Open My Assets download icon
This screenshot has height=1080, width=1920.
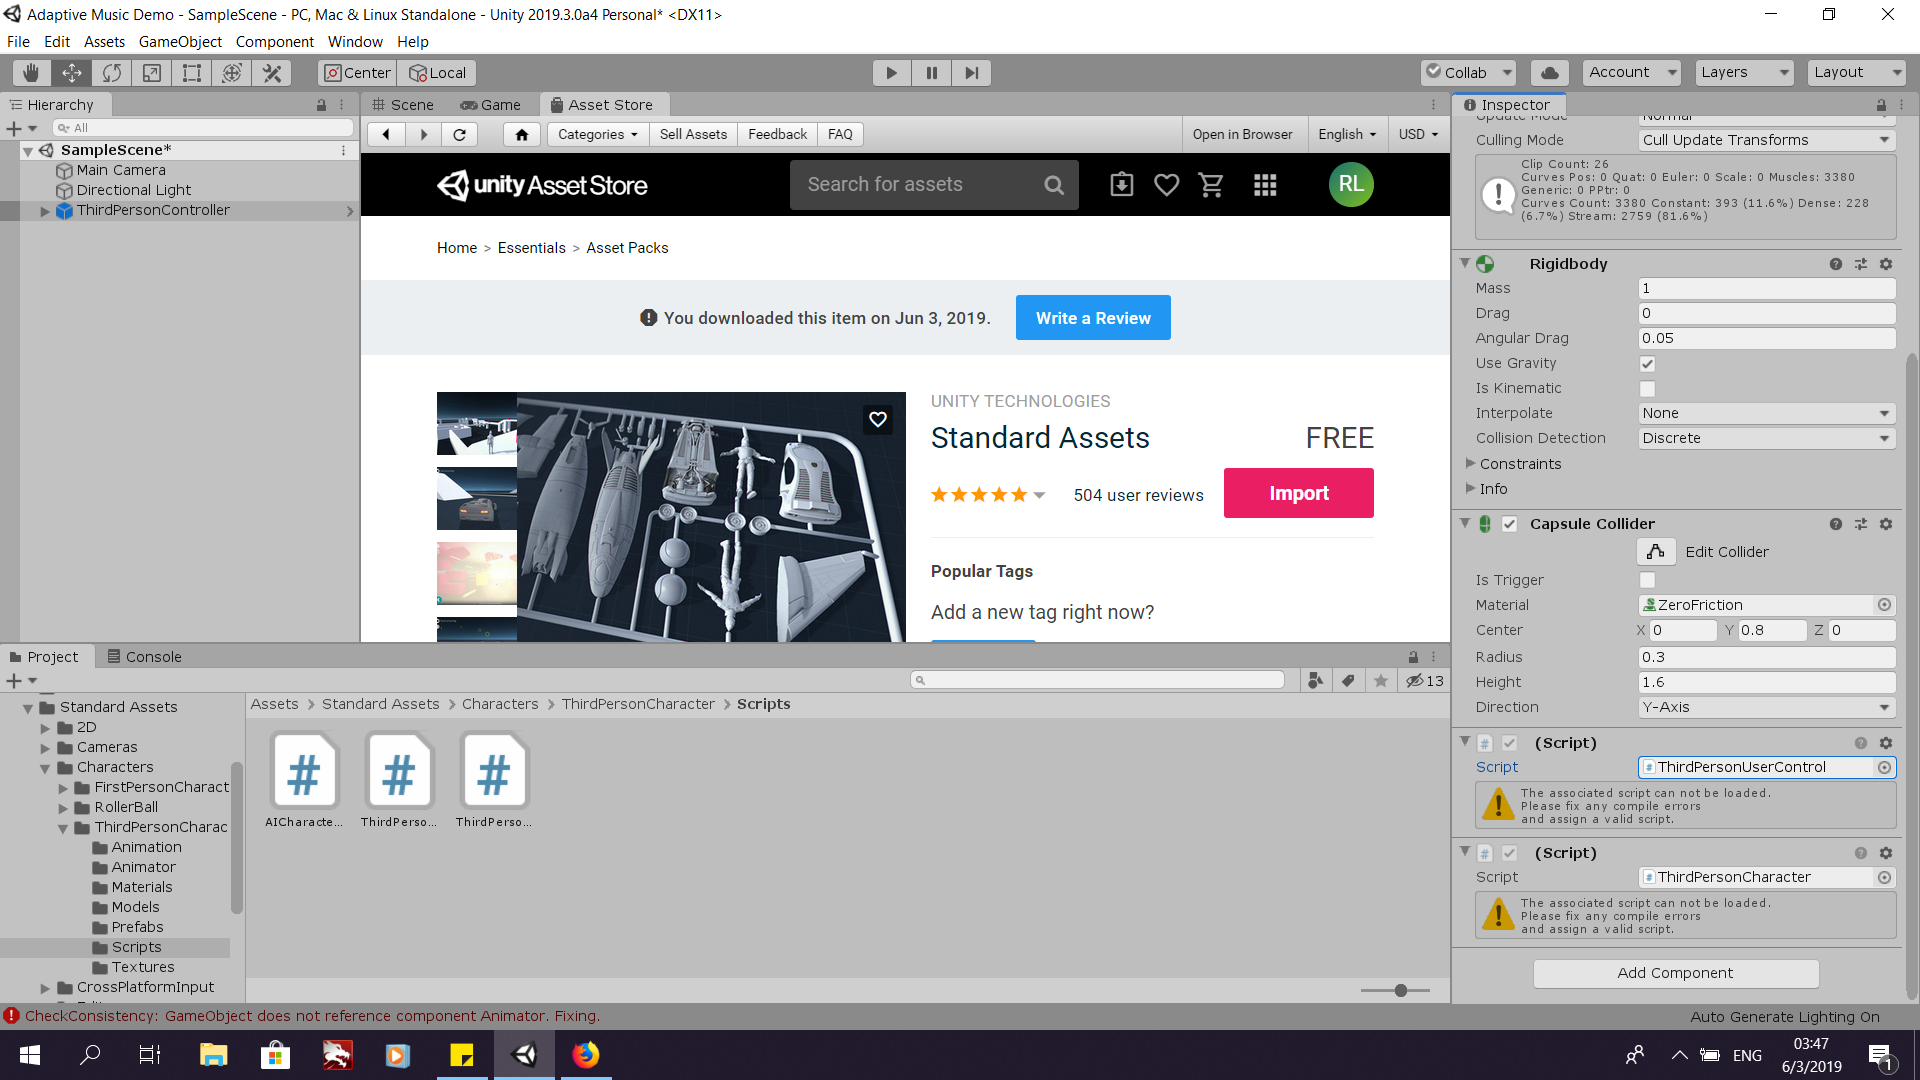coord(1122,185)
